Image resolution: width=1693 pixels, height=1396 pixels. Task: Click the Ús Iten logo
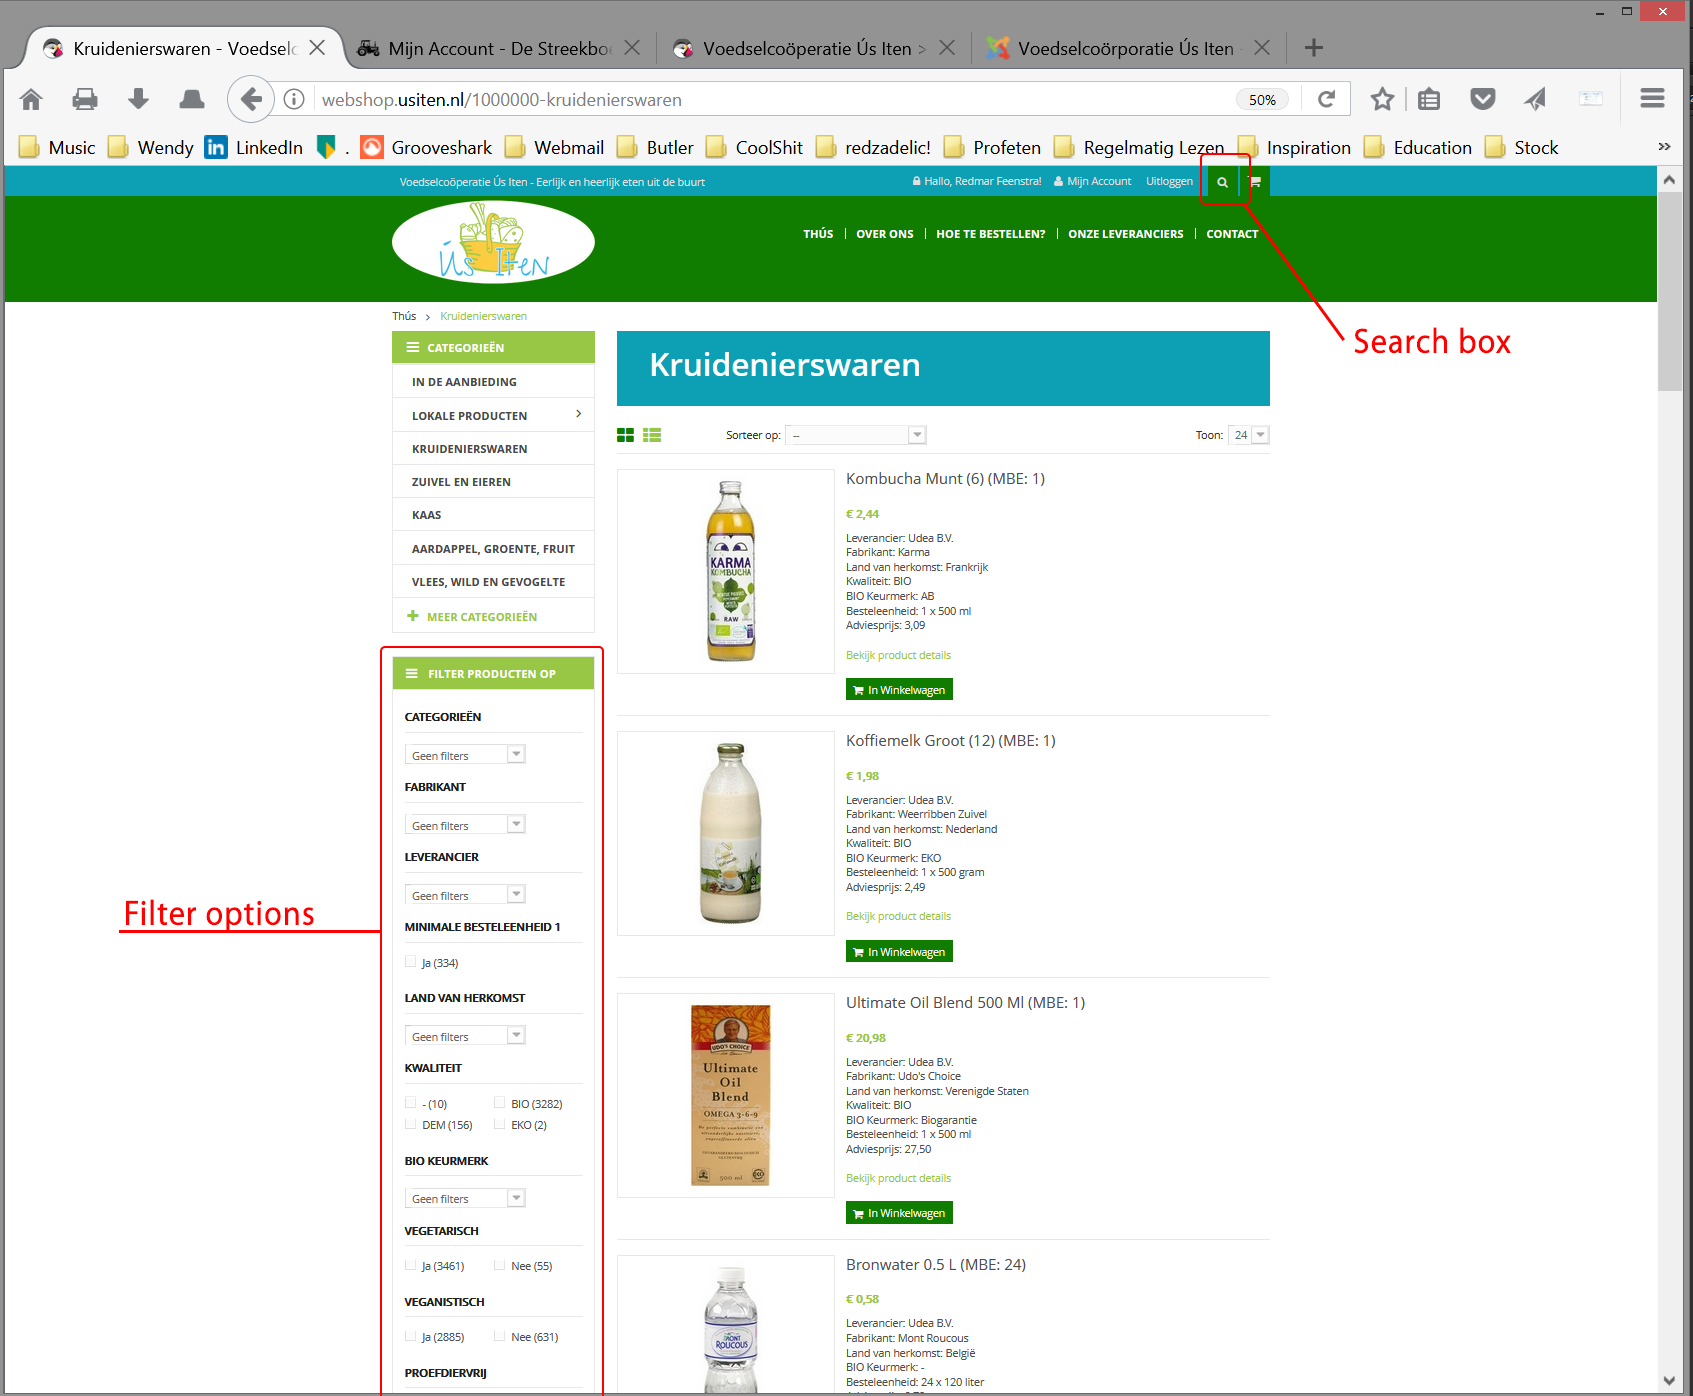click(x=493, y=242)
